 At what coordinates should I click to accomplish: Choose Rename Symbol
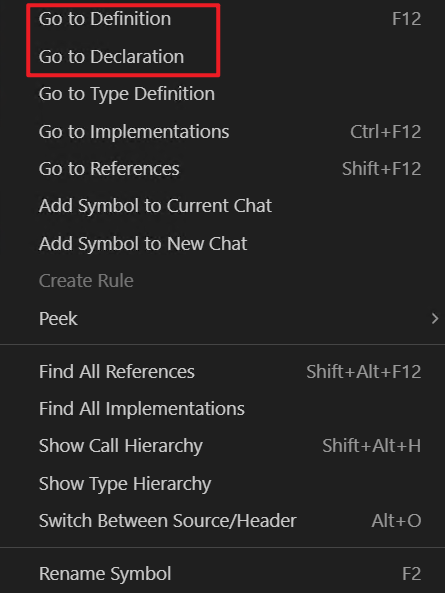pyautogui.click(x=222, y=574)
